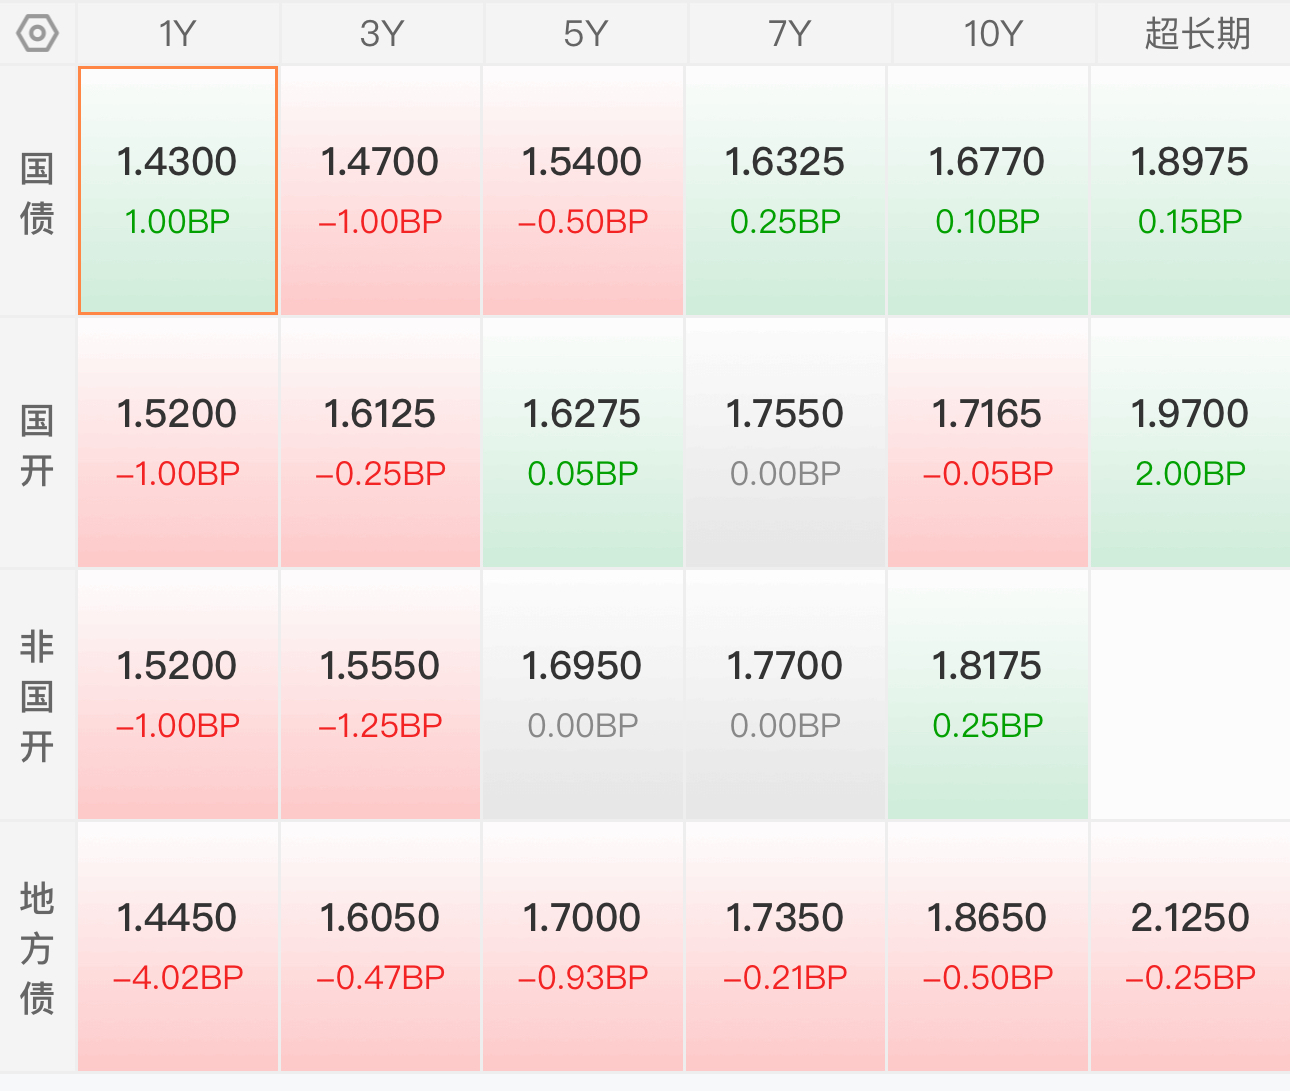
Task: Select the 超长期 column header
Action: (x=1197, y=33)
